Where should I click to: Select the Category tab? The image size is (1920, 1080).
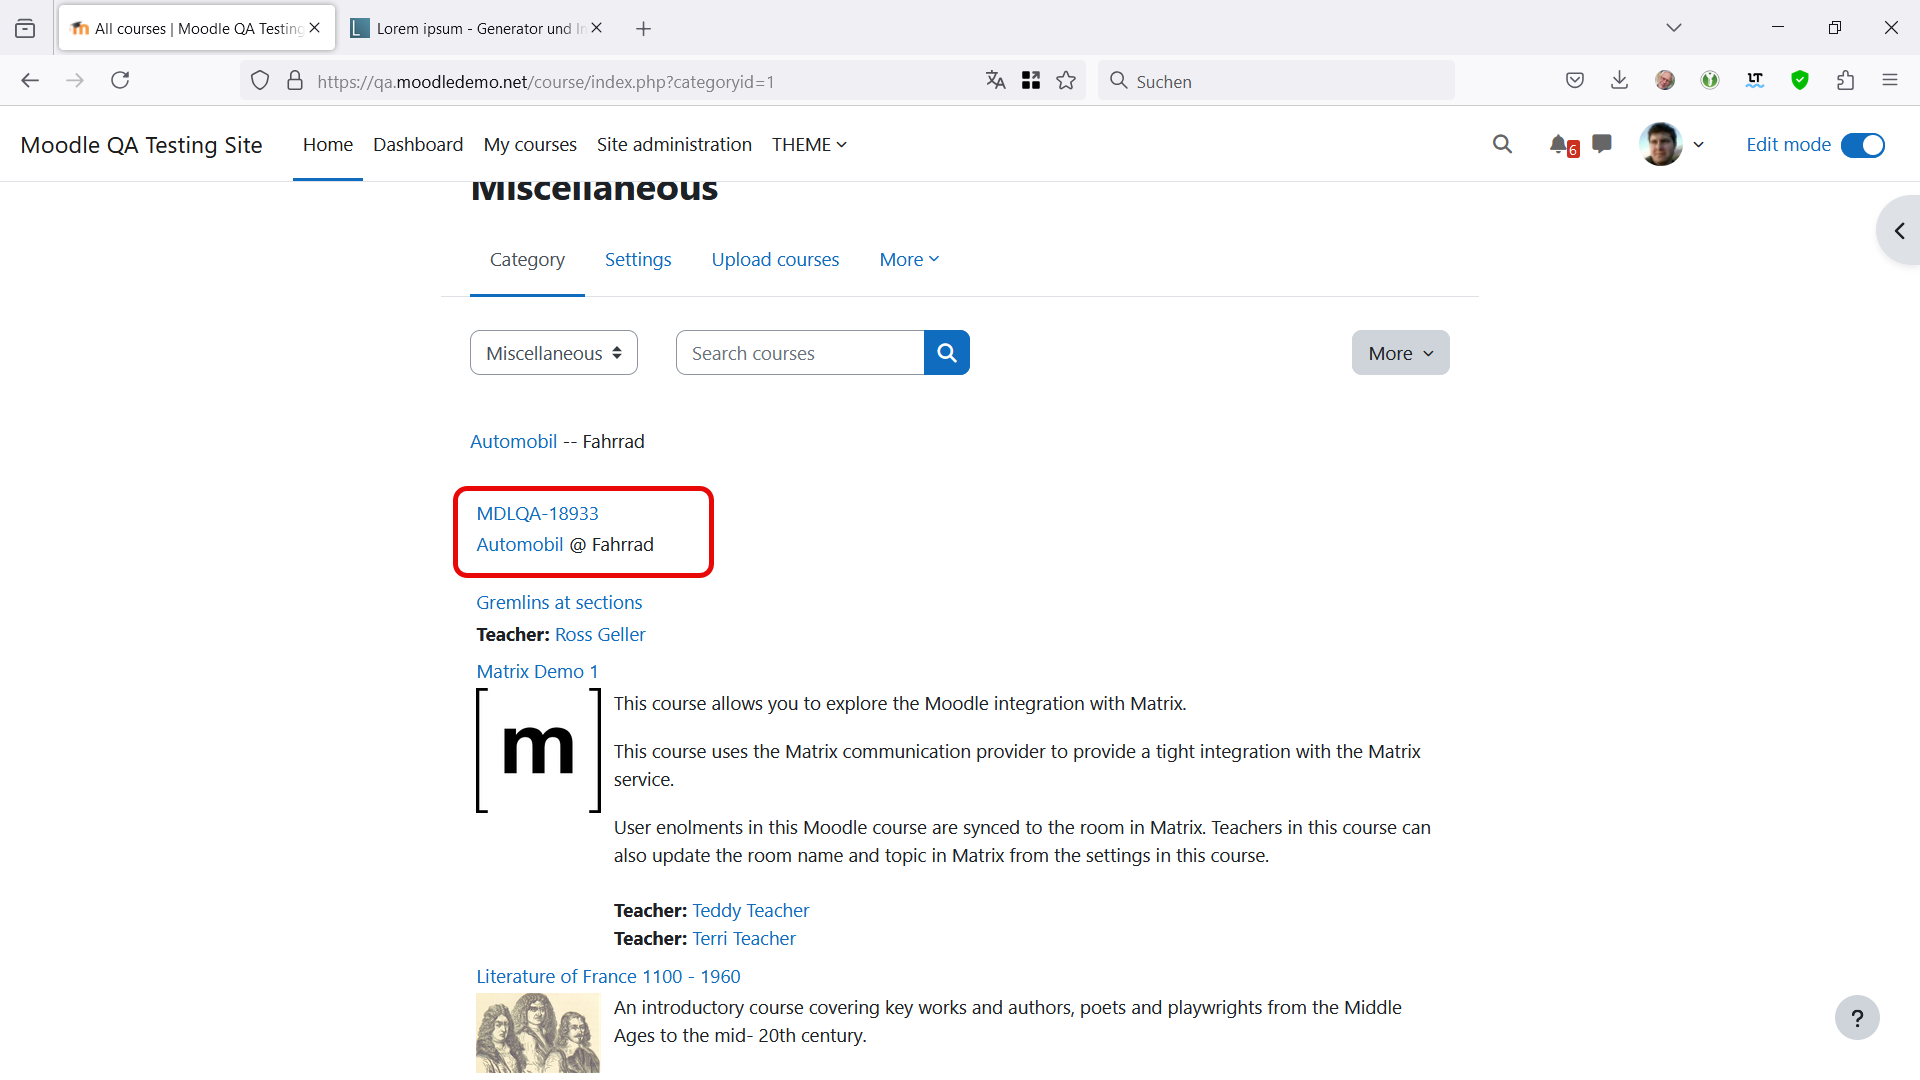click(x=527, y=260)
